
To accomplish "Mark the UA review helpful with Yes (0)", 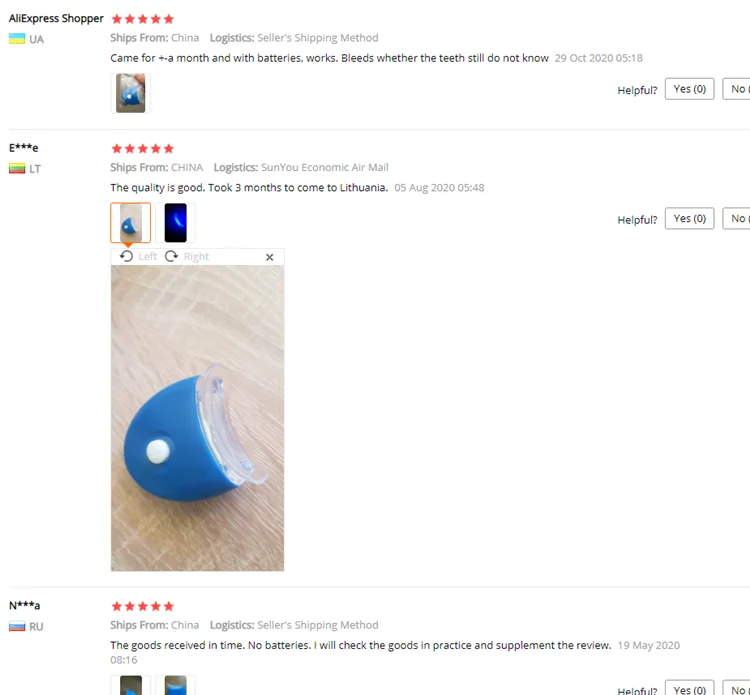I will pyautogui.click(x=689, y=89).
